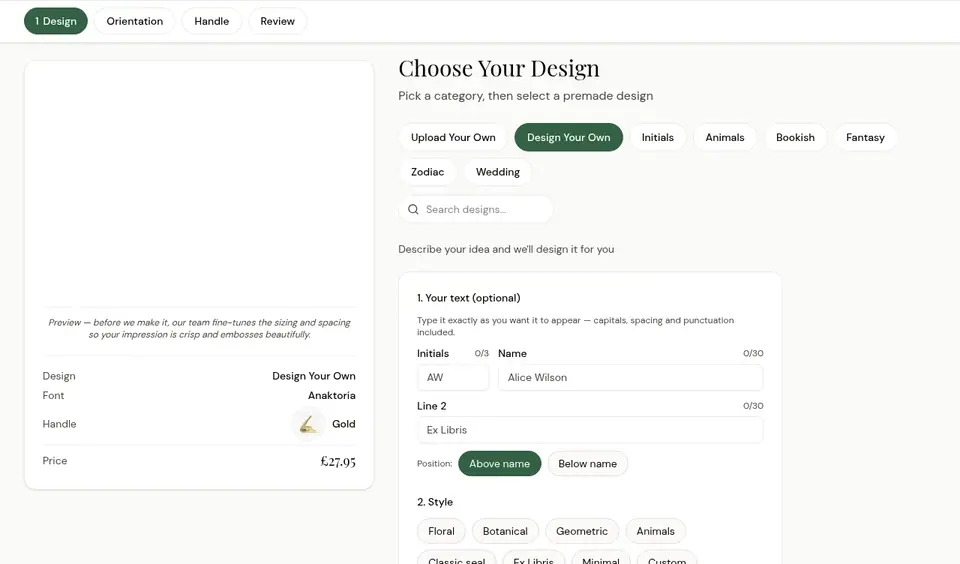
Task: Select the Below name position
Action: 587,464
